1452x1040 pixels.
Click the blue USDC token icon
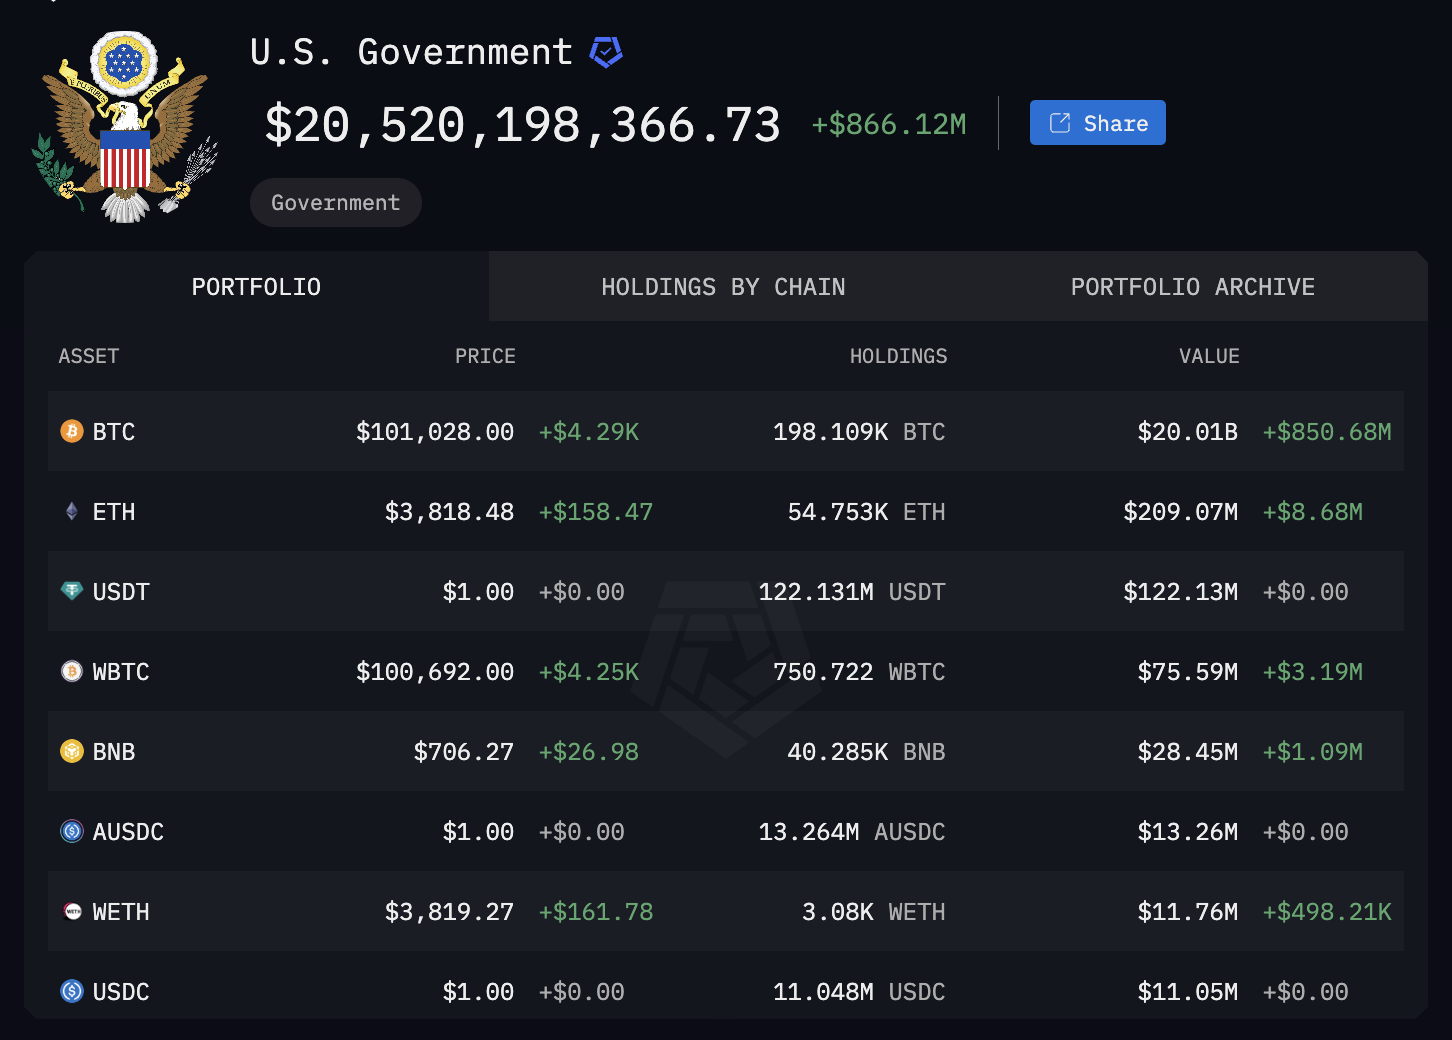(x=72, y=991)
